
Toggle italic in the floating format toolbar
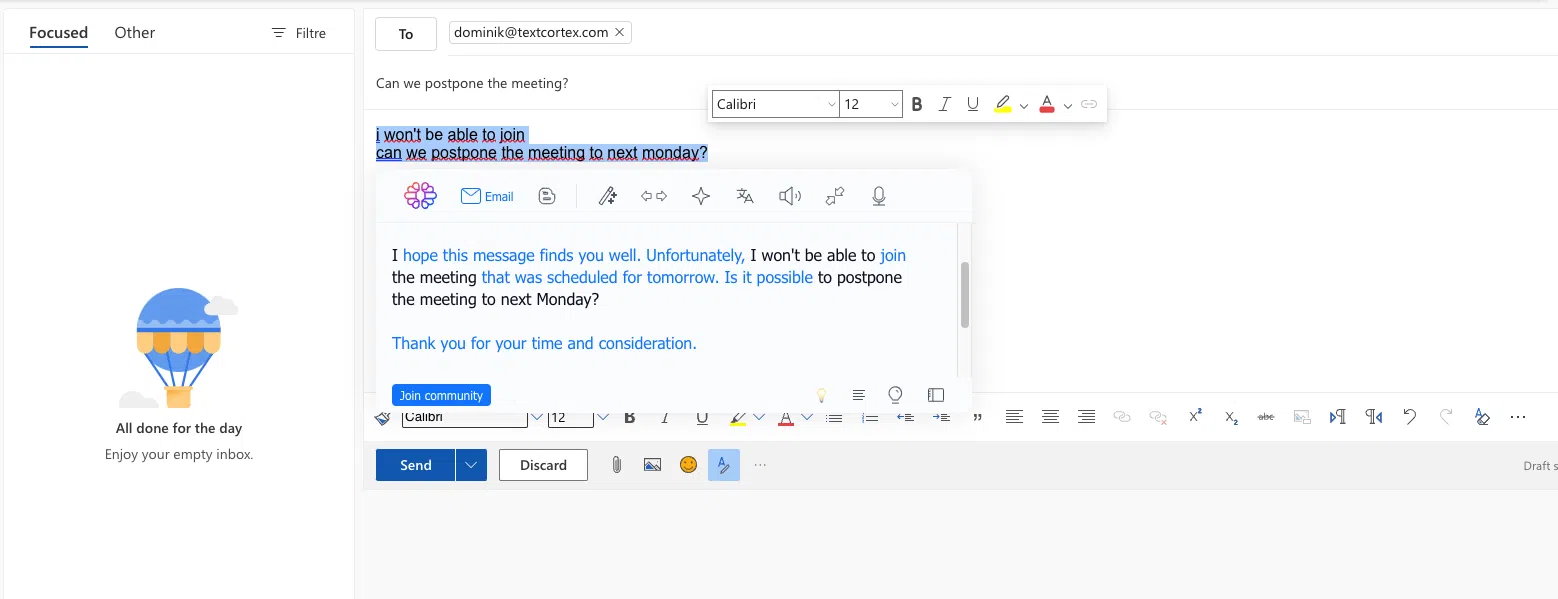click(944, 104)
